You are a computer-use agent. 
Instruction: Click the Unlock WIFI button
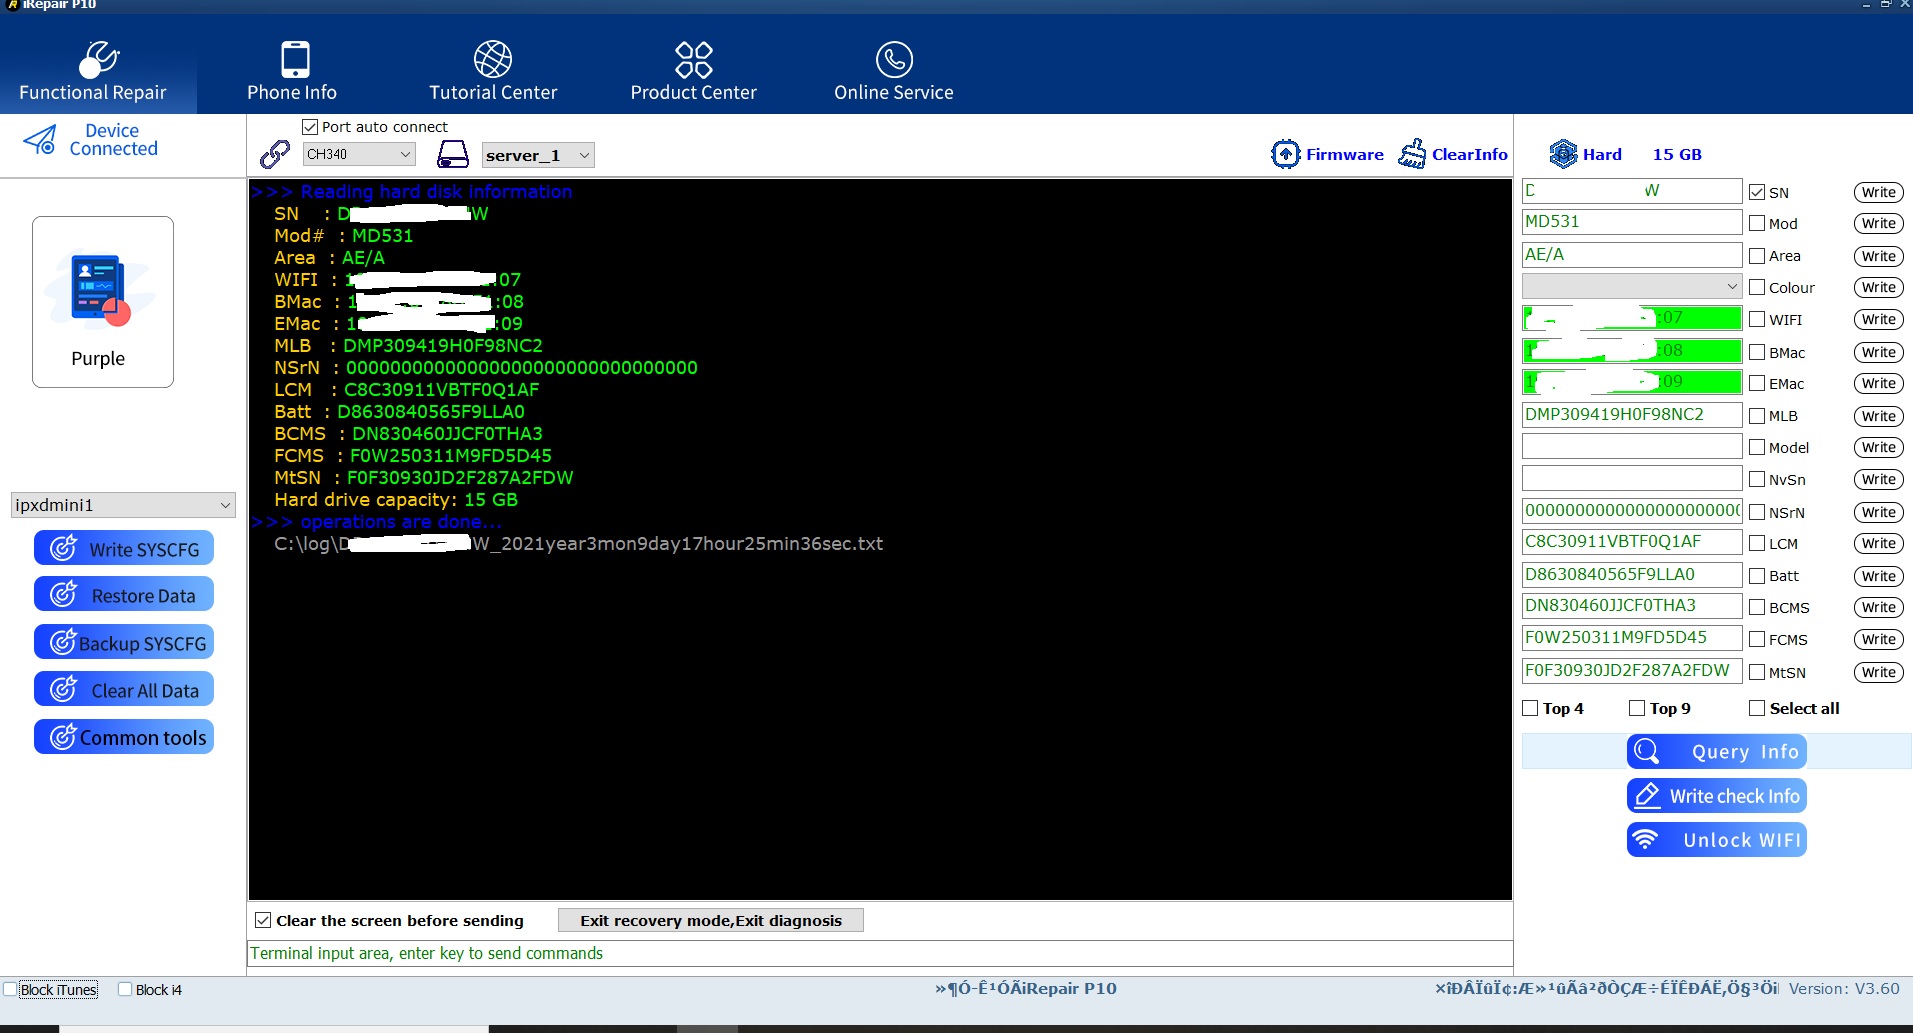1716,840
